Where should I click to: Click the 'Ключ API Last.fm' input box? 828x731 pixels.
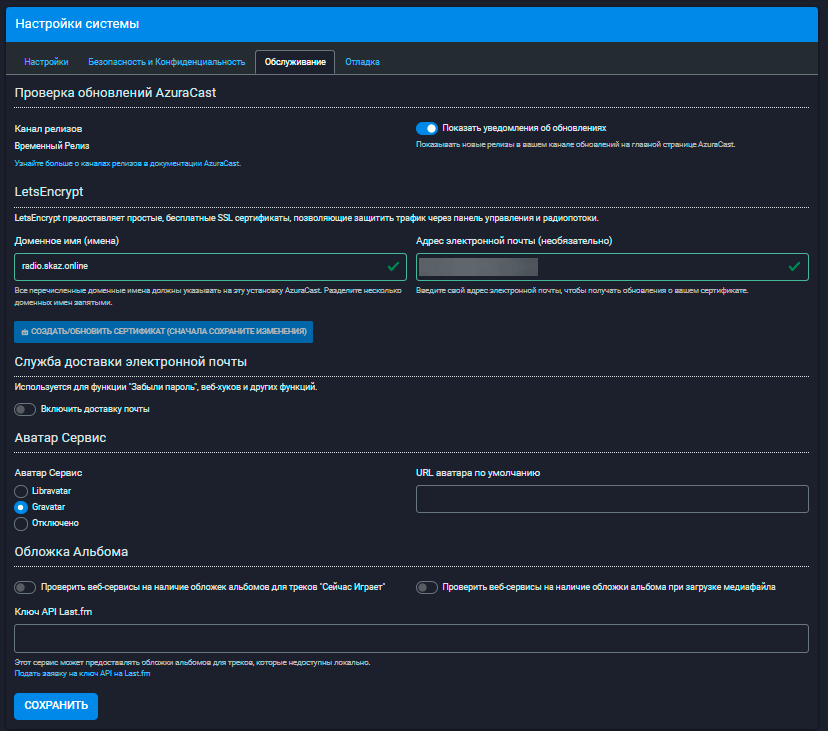click(411, 638)
